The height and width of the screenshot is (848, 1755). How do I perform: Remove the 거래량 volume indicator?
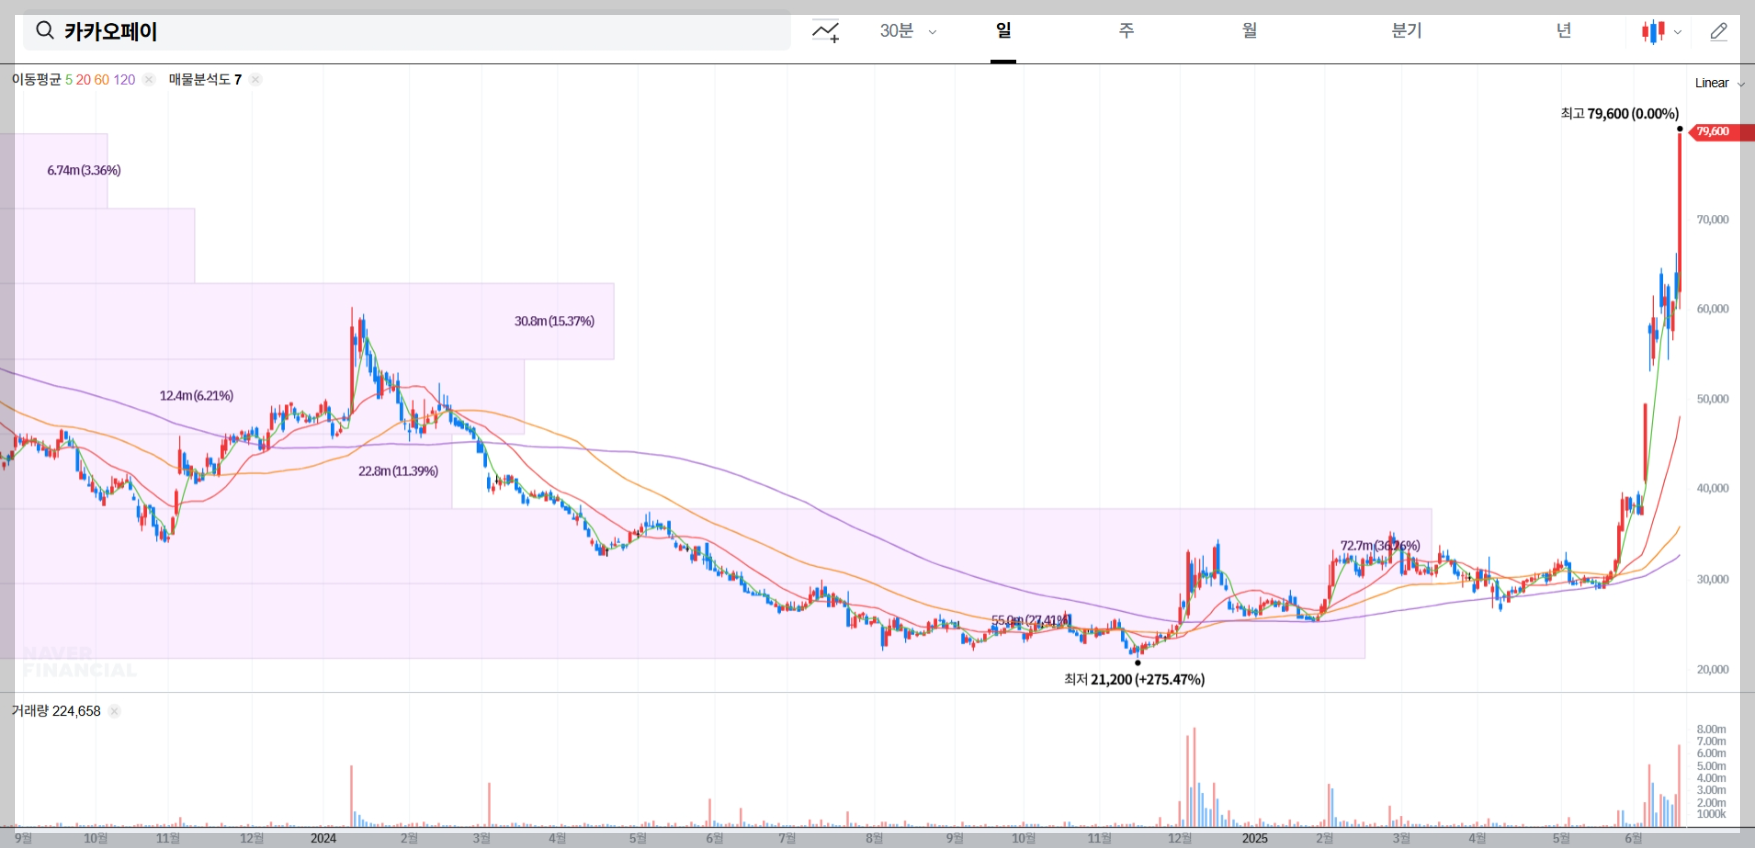point(114,711)
